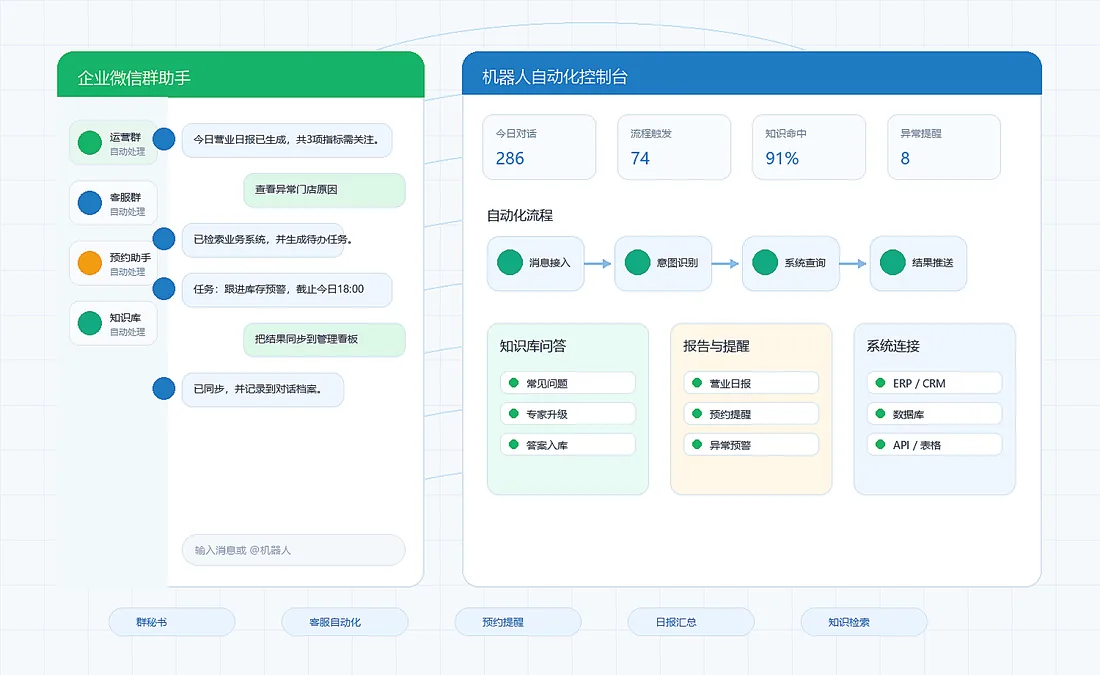Image resolution: width=1100 pixels, height=675 pixels.
Task: Click the 任务：跟进库存预警 message bubble
Action: pos(287,290)
